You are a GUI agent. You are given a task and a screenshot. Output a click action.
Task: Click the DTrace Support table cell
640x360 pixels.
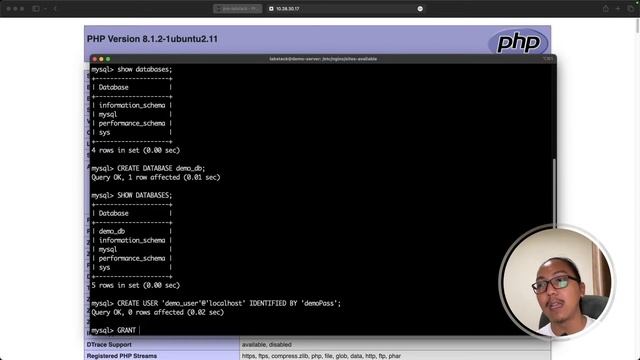pos(162,344)
